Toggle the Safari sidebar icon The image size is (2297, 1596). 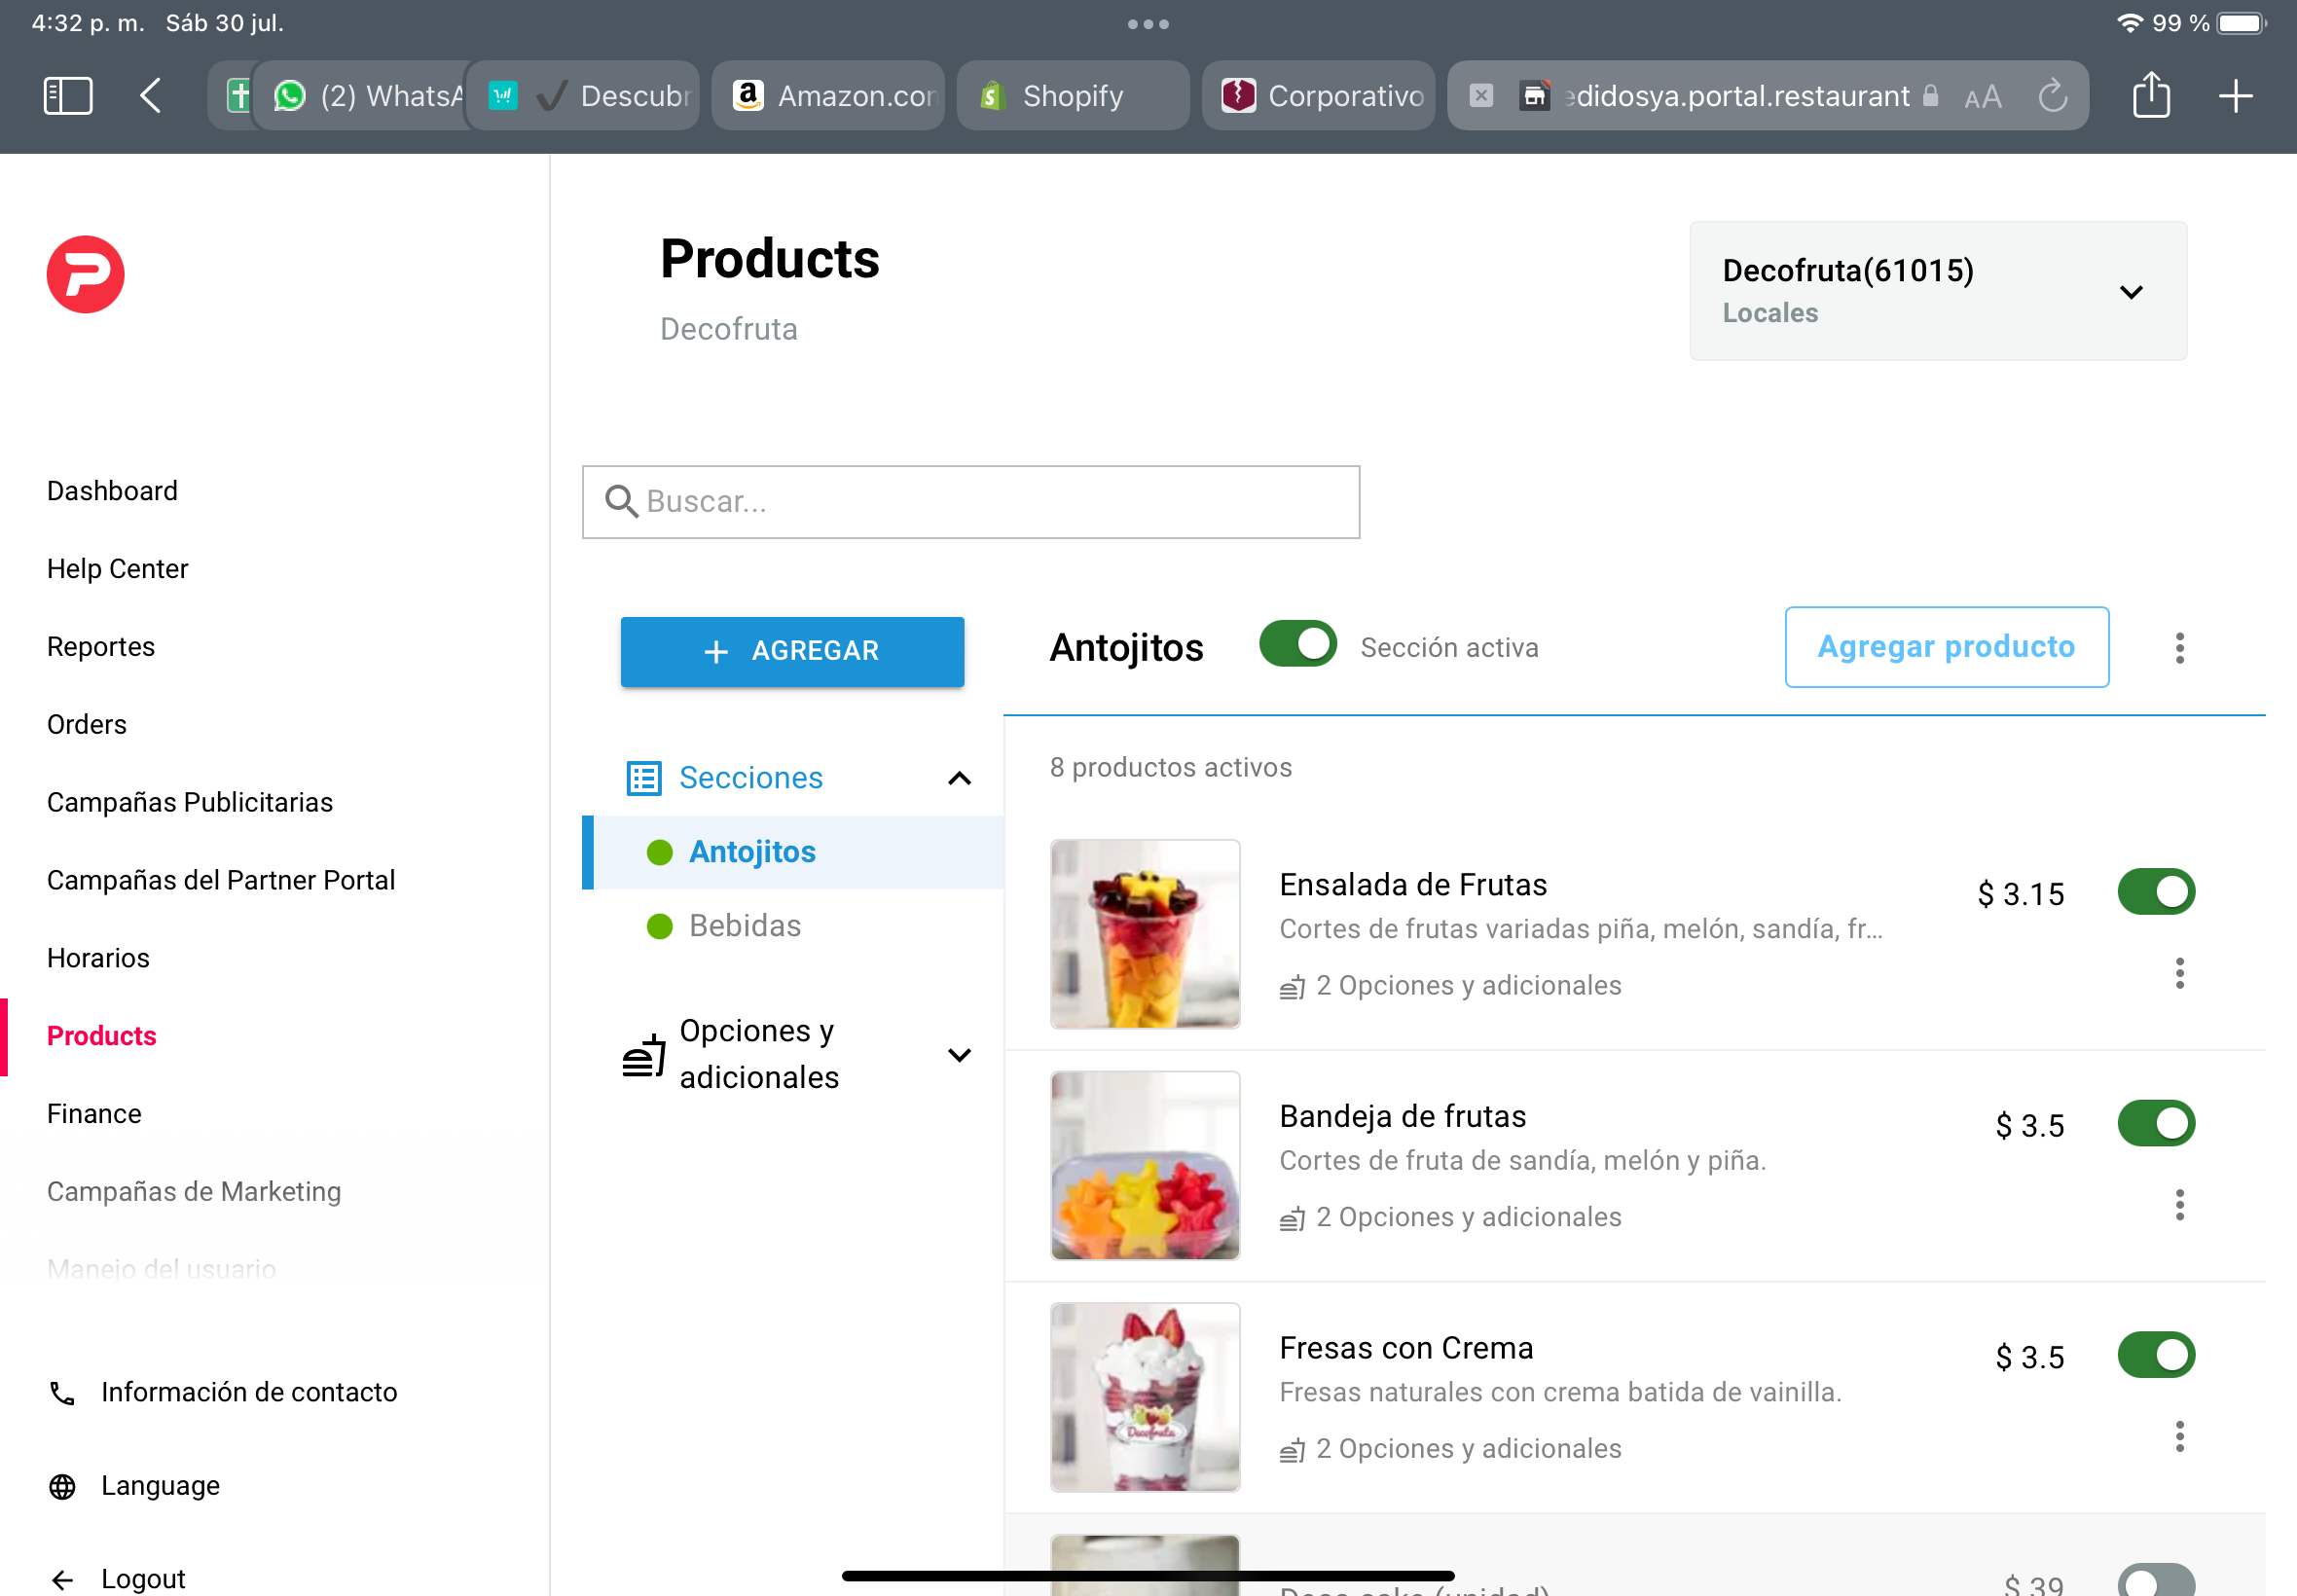[68, 96]
